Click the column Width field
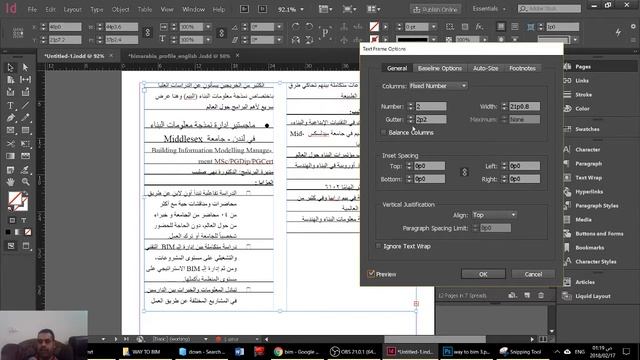This screenshot has width=640, height=360. pos(524,107)
